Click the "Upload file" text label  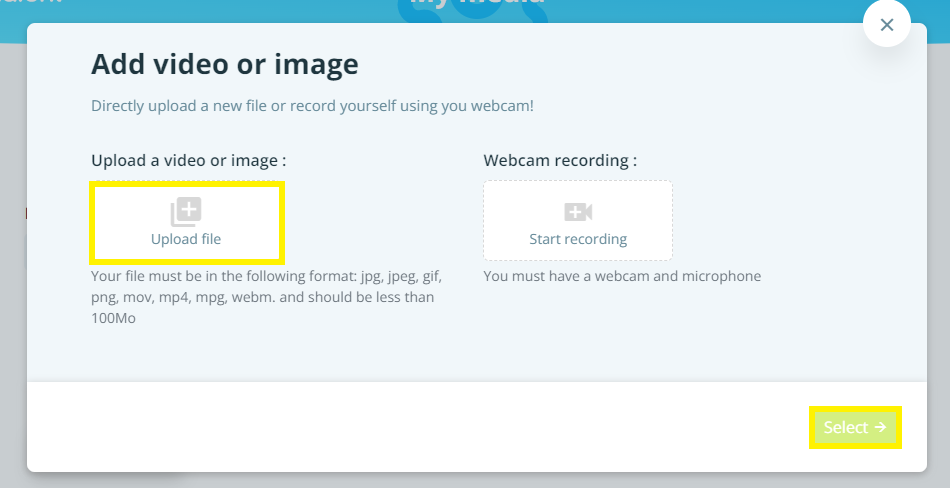click(186, 239)
